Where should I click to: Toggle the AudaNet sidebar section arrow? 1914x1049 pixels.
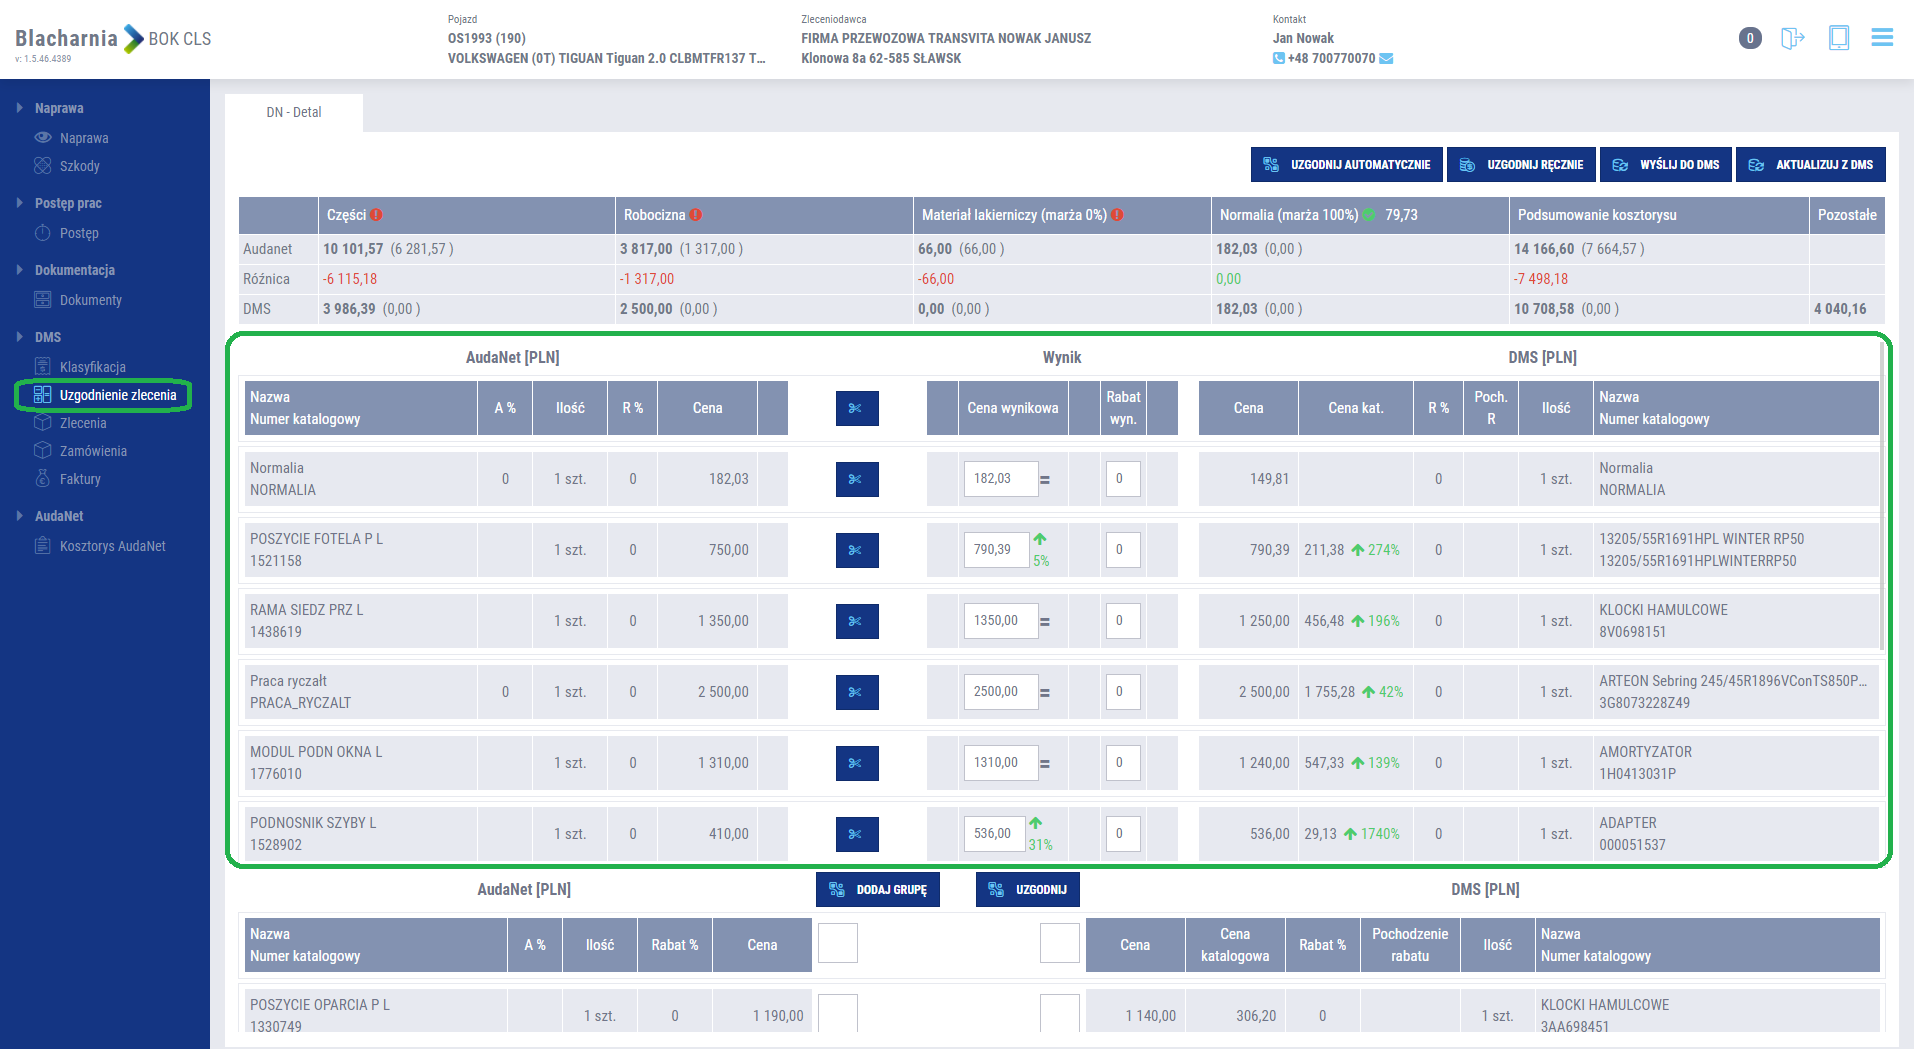pos(20,516)
